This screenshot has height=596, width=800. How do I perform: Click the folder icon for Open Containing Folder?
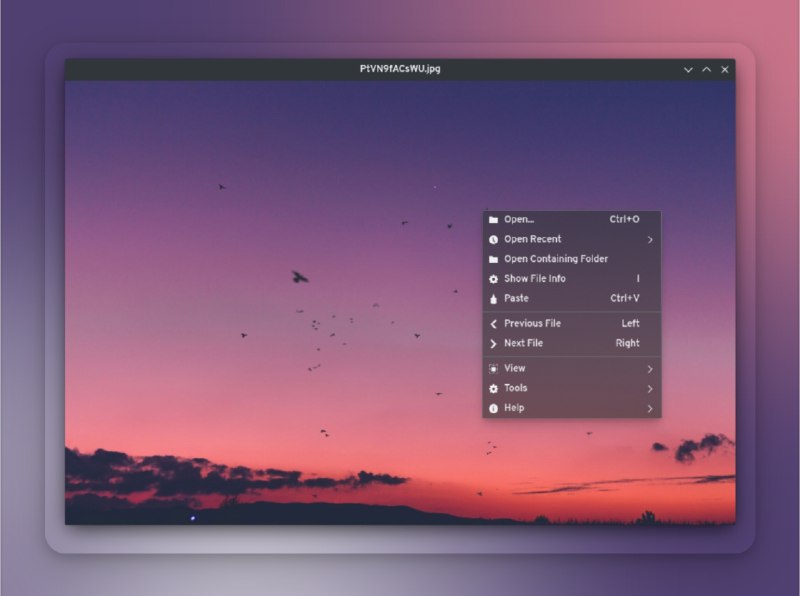(493, 260)
